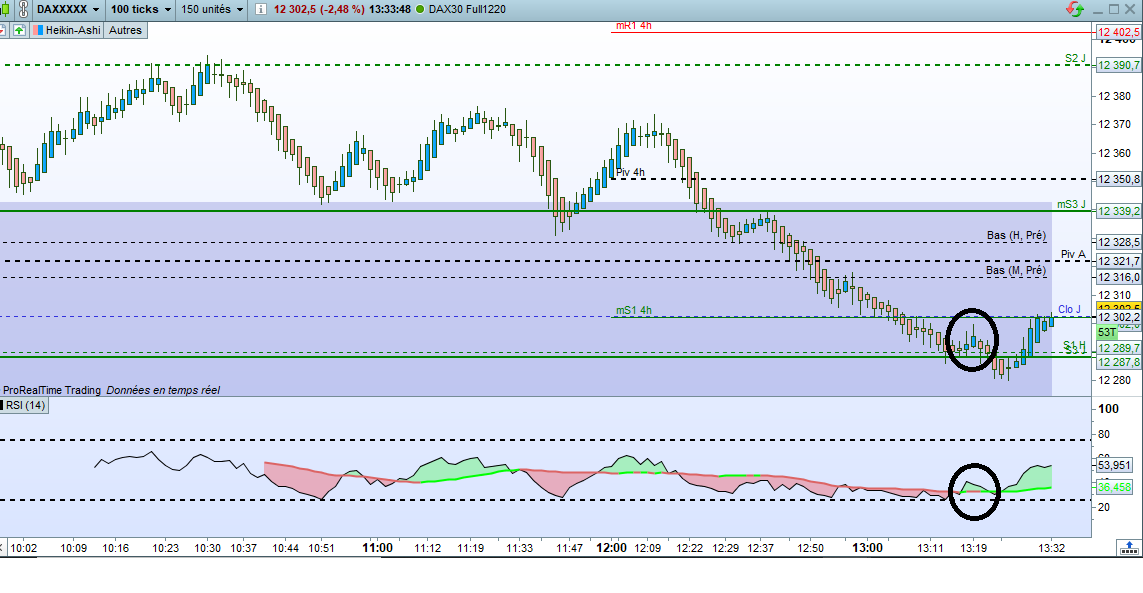Click the price quote 12 302,5 (-2,48 %)
The image size is (1143, 593).
(319, 9)
